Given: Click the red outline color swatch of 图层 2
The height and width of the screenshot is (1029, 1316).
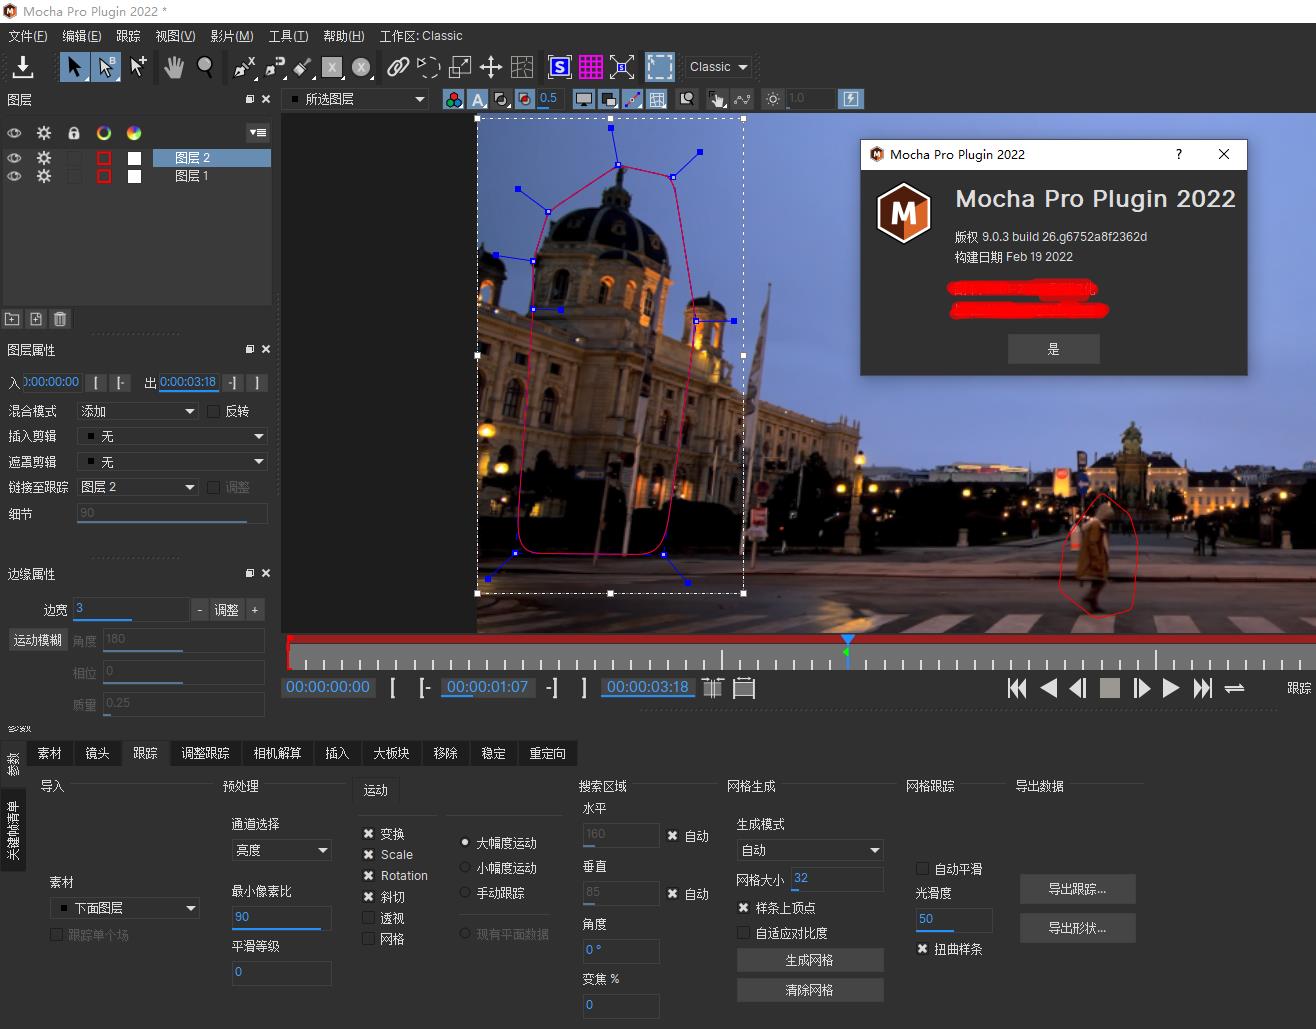Looking at the screenshot, I should pyautogui.click(x=104, y=158).
